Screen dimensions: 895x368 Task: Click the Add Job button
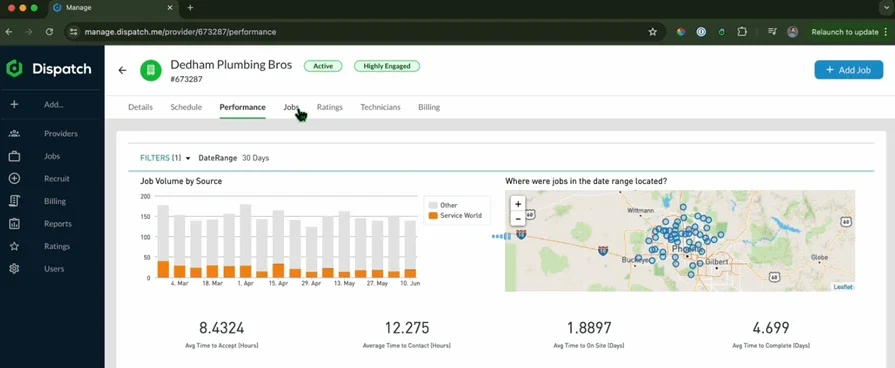[x=849, y=70]
